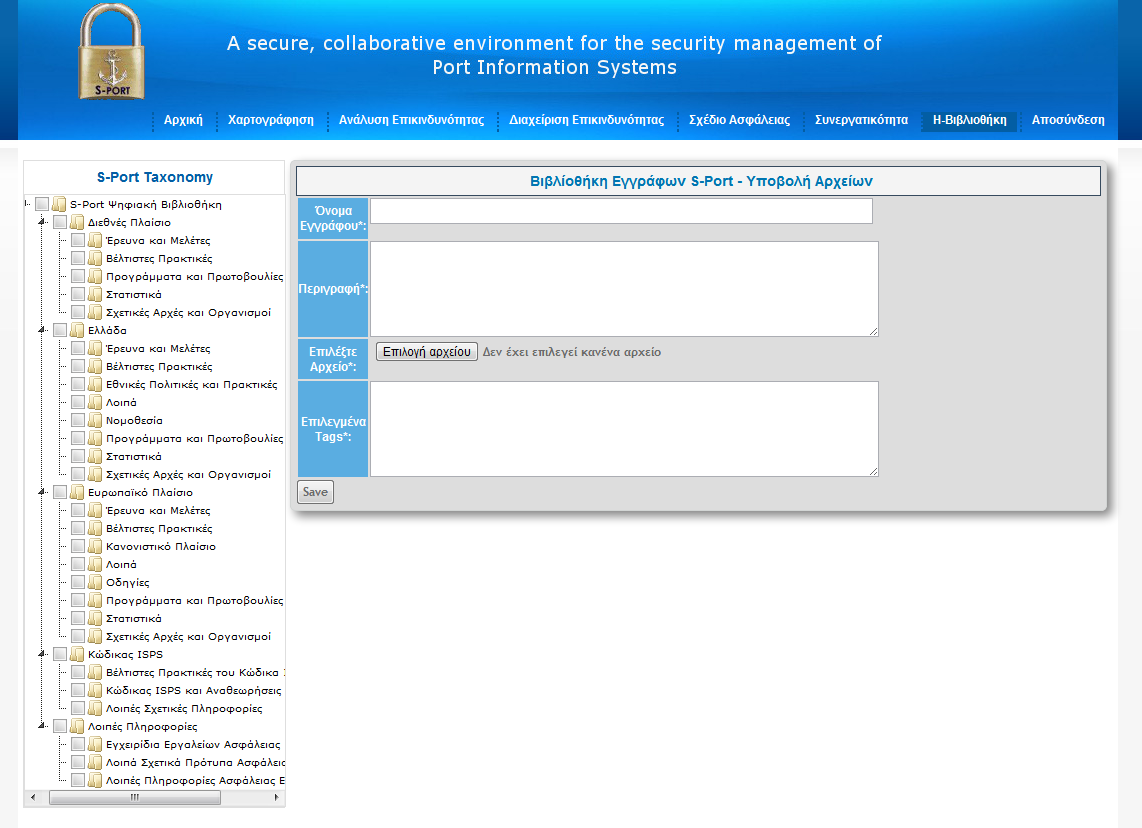Tick the Λοιπές Πληροφορίες checkbox
Image resolution: width=1142 pixels, height=828 pixels.
coord(60,726)
